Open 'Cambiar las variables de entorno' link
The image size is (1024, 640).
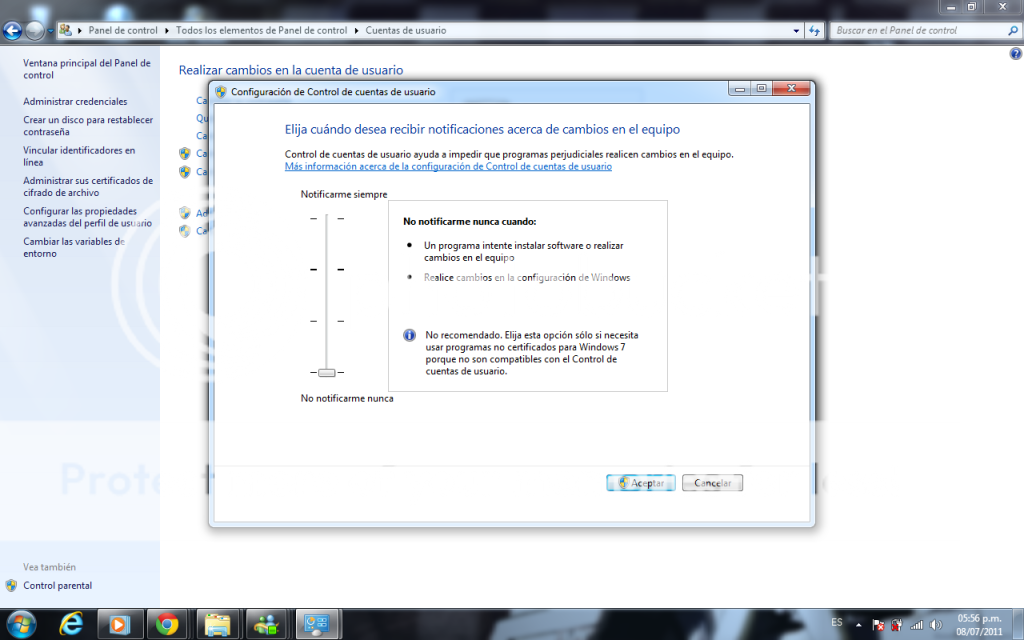click(x=74, y=248)
